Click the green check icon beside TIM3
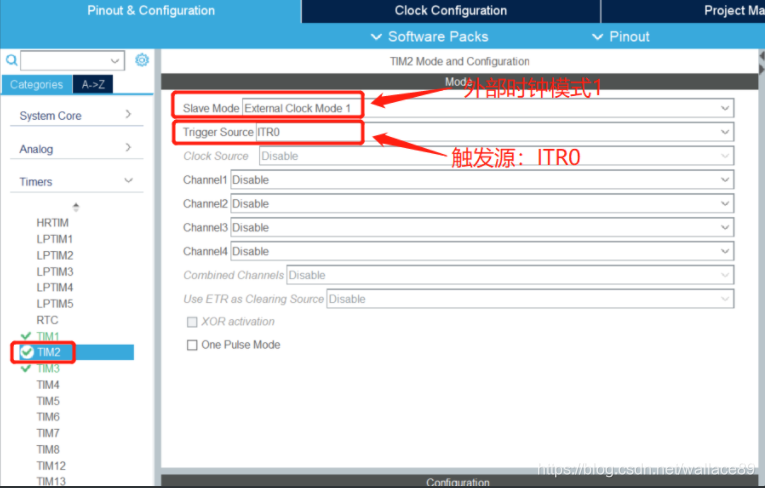 [26, 368]
